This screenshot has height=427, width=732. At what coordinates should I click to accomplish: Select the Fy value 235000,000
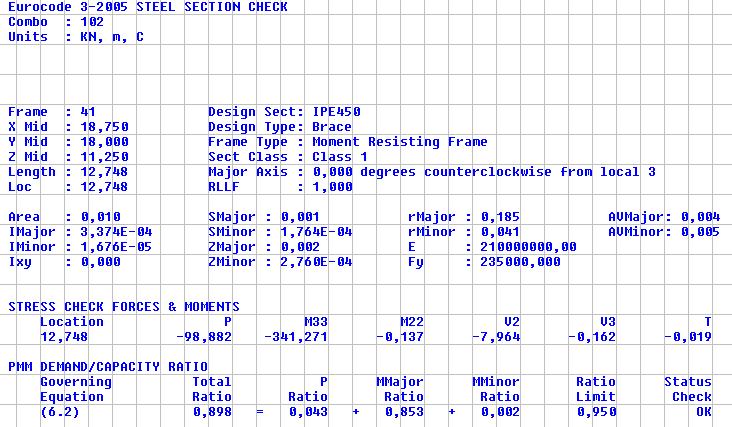click(521, 262)
